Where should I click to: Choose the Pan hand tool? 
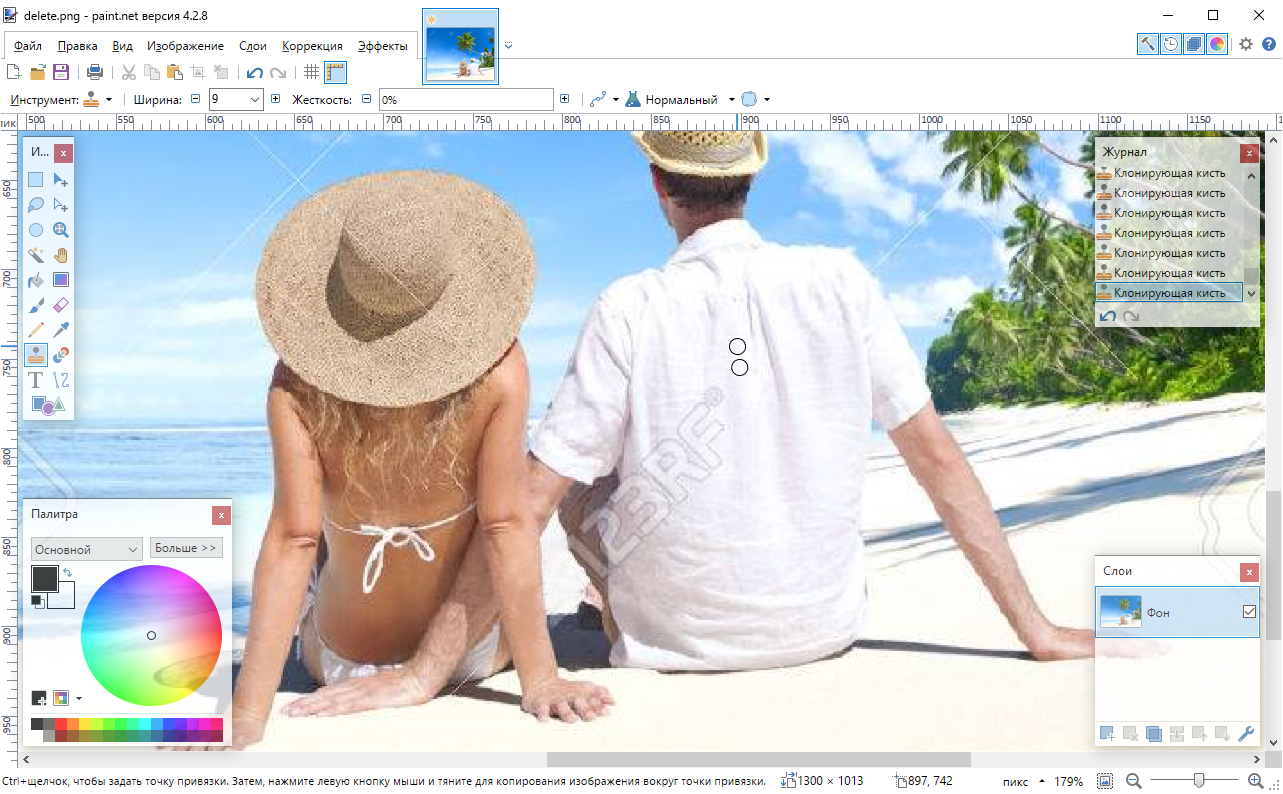pos(61,255)
